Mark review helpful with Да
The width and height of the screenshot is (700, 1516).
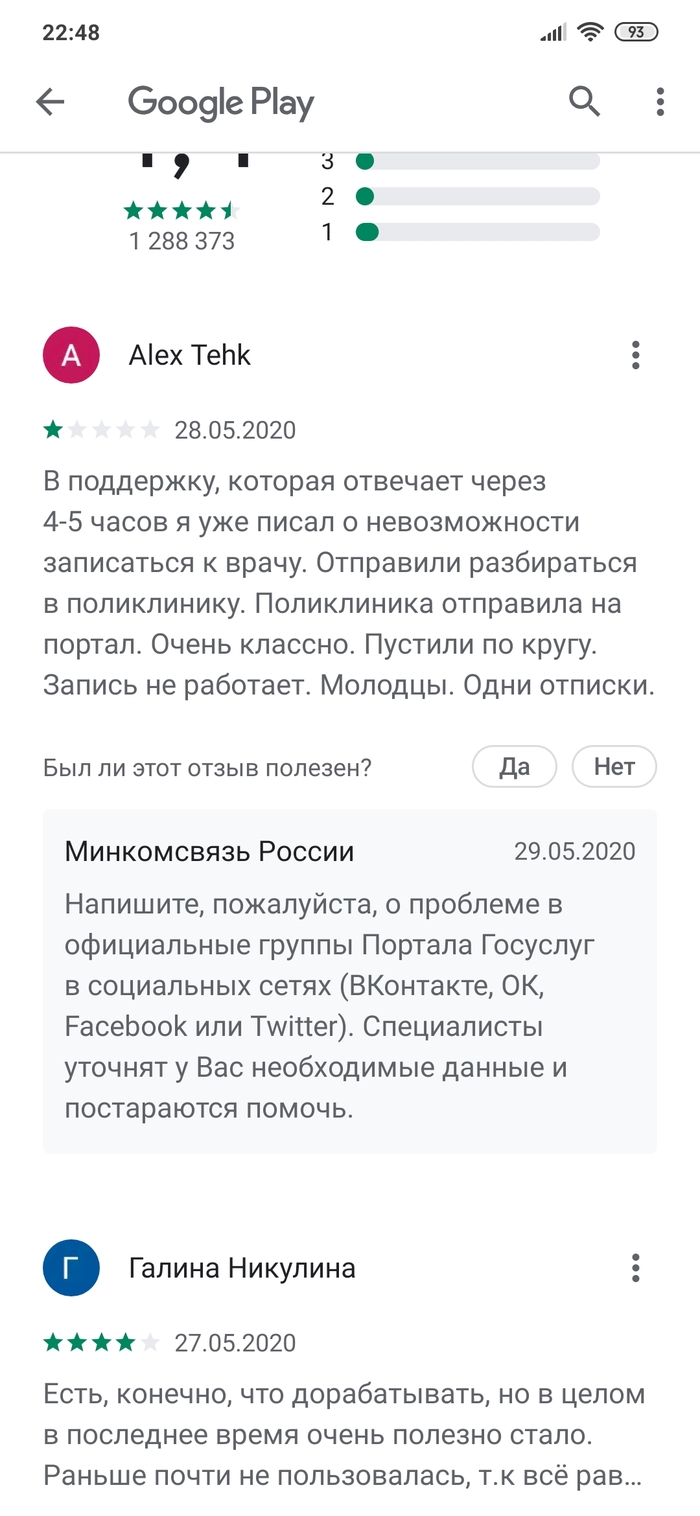point(514,767)
